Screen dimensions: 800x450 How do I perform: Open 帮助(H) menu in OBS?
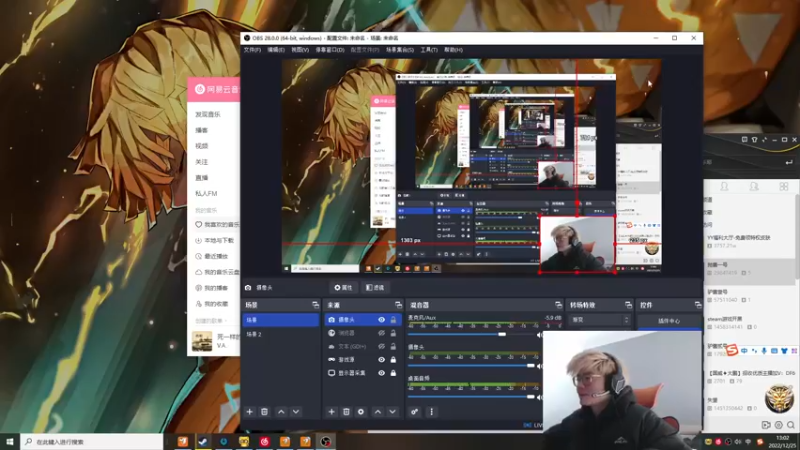click(x=453, y=50)
